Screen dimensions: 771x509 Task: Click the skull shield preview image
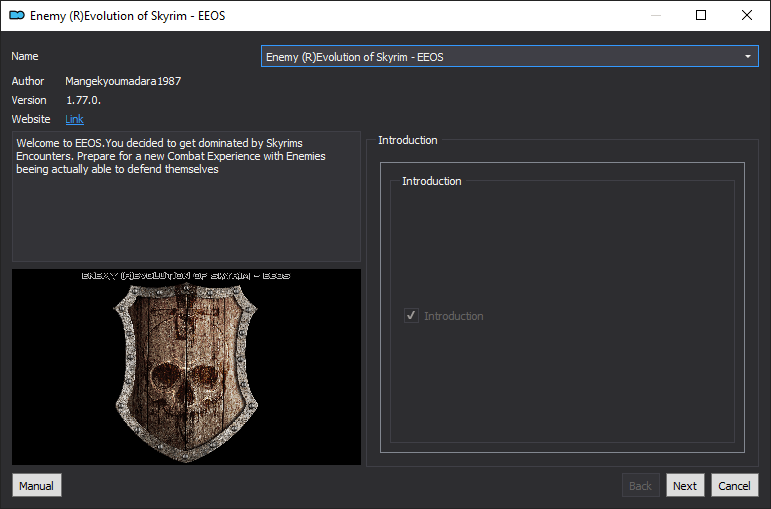click(x=186, y=366)
